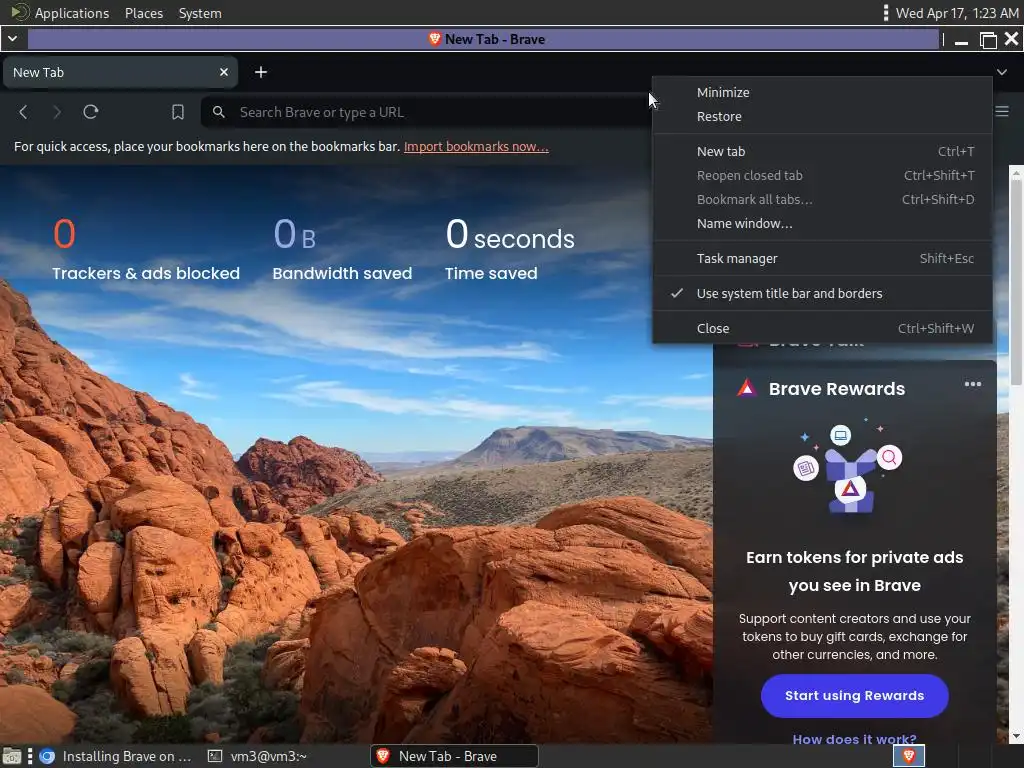Select Minimize from the context menu

(822, 93)
